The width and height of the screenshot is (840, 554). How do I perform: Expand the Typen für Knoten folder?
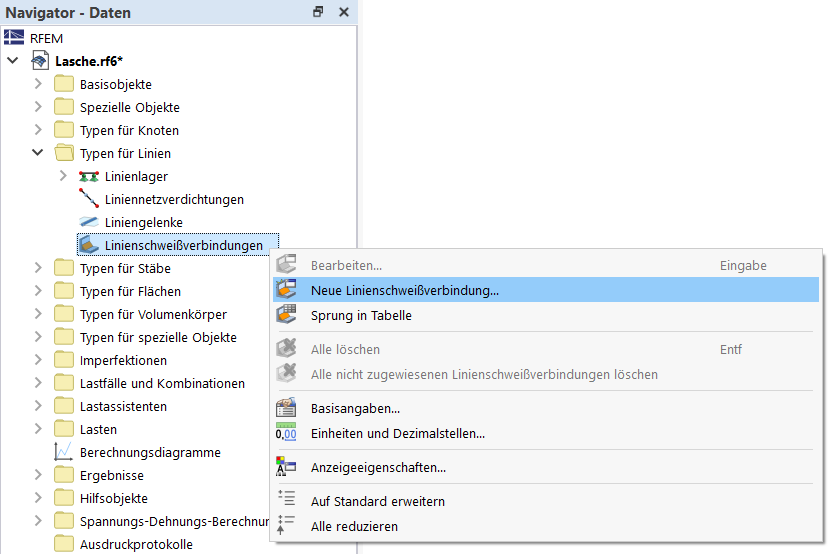coord(38,130)
